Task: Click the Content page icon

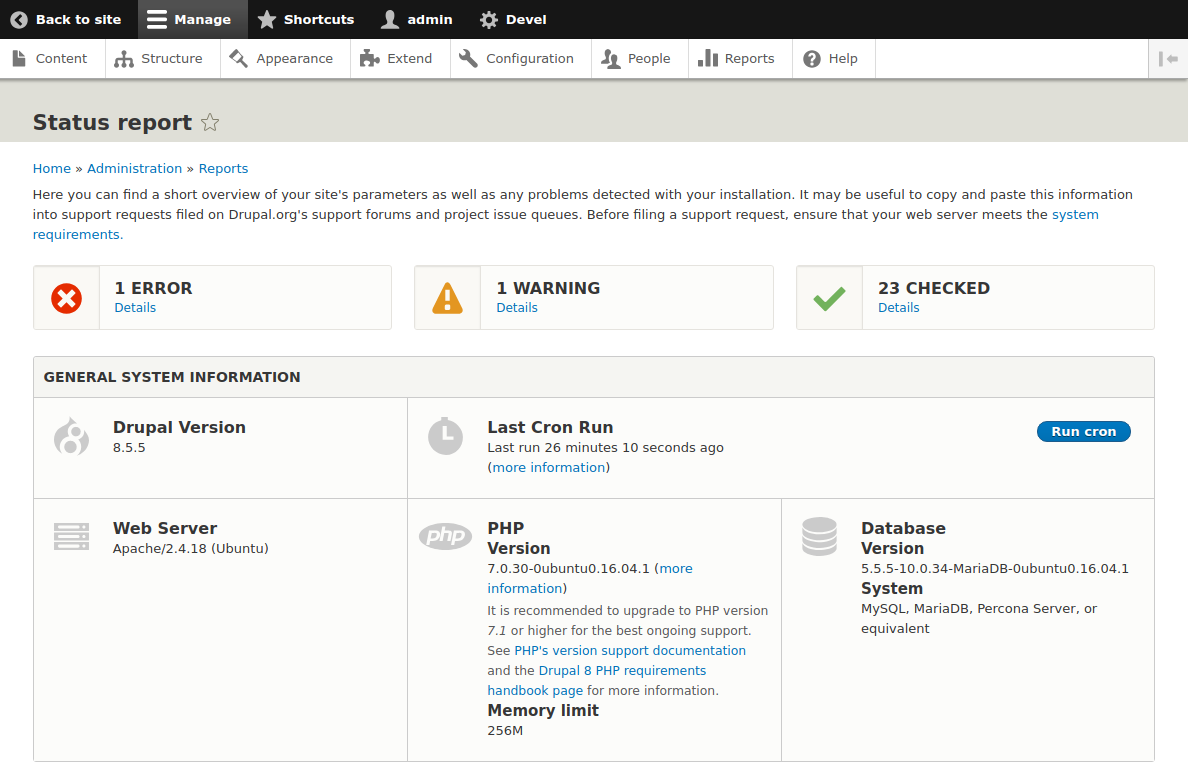Action: pos(19,58)
